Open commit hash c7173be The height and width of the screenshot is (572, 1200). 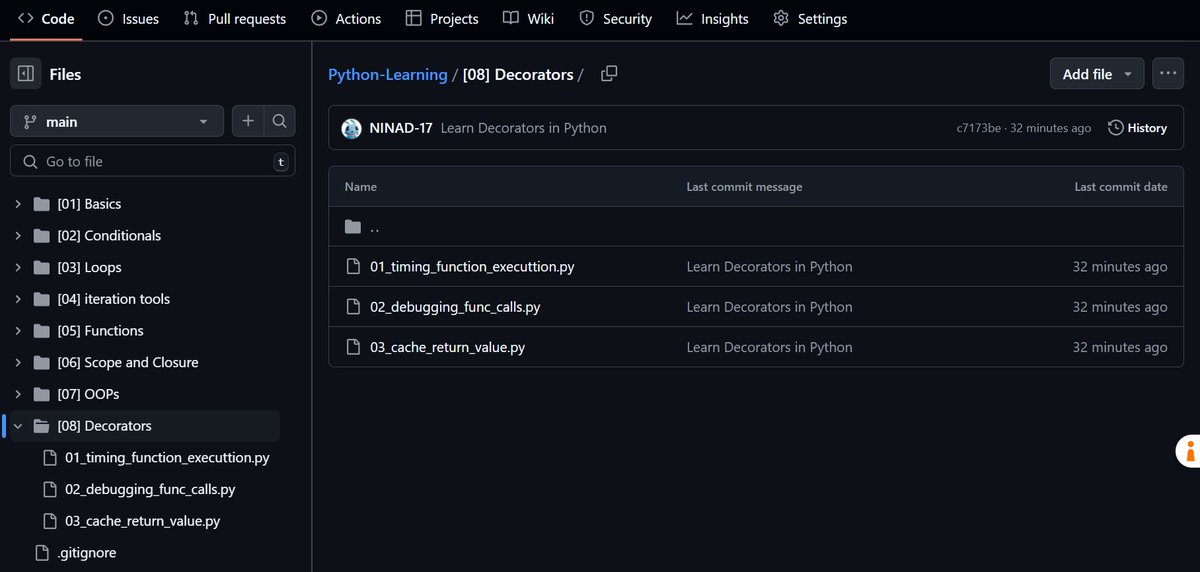click(980, 128)
